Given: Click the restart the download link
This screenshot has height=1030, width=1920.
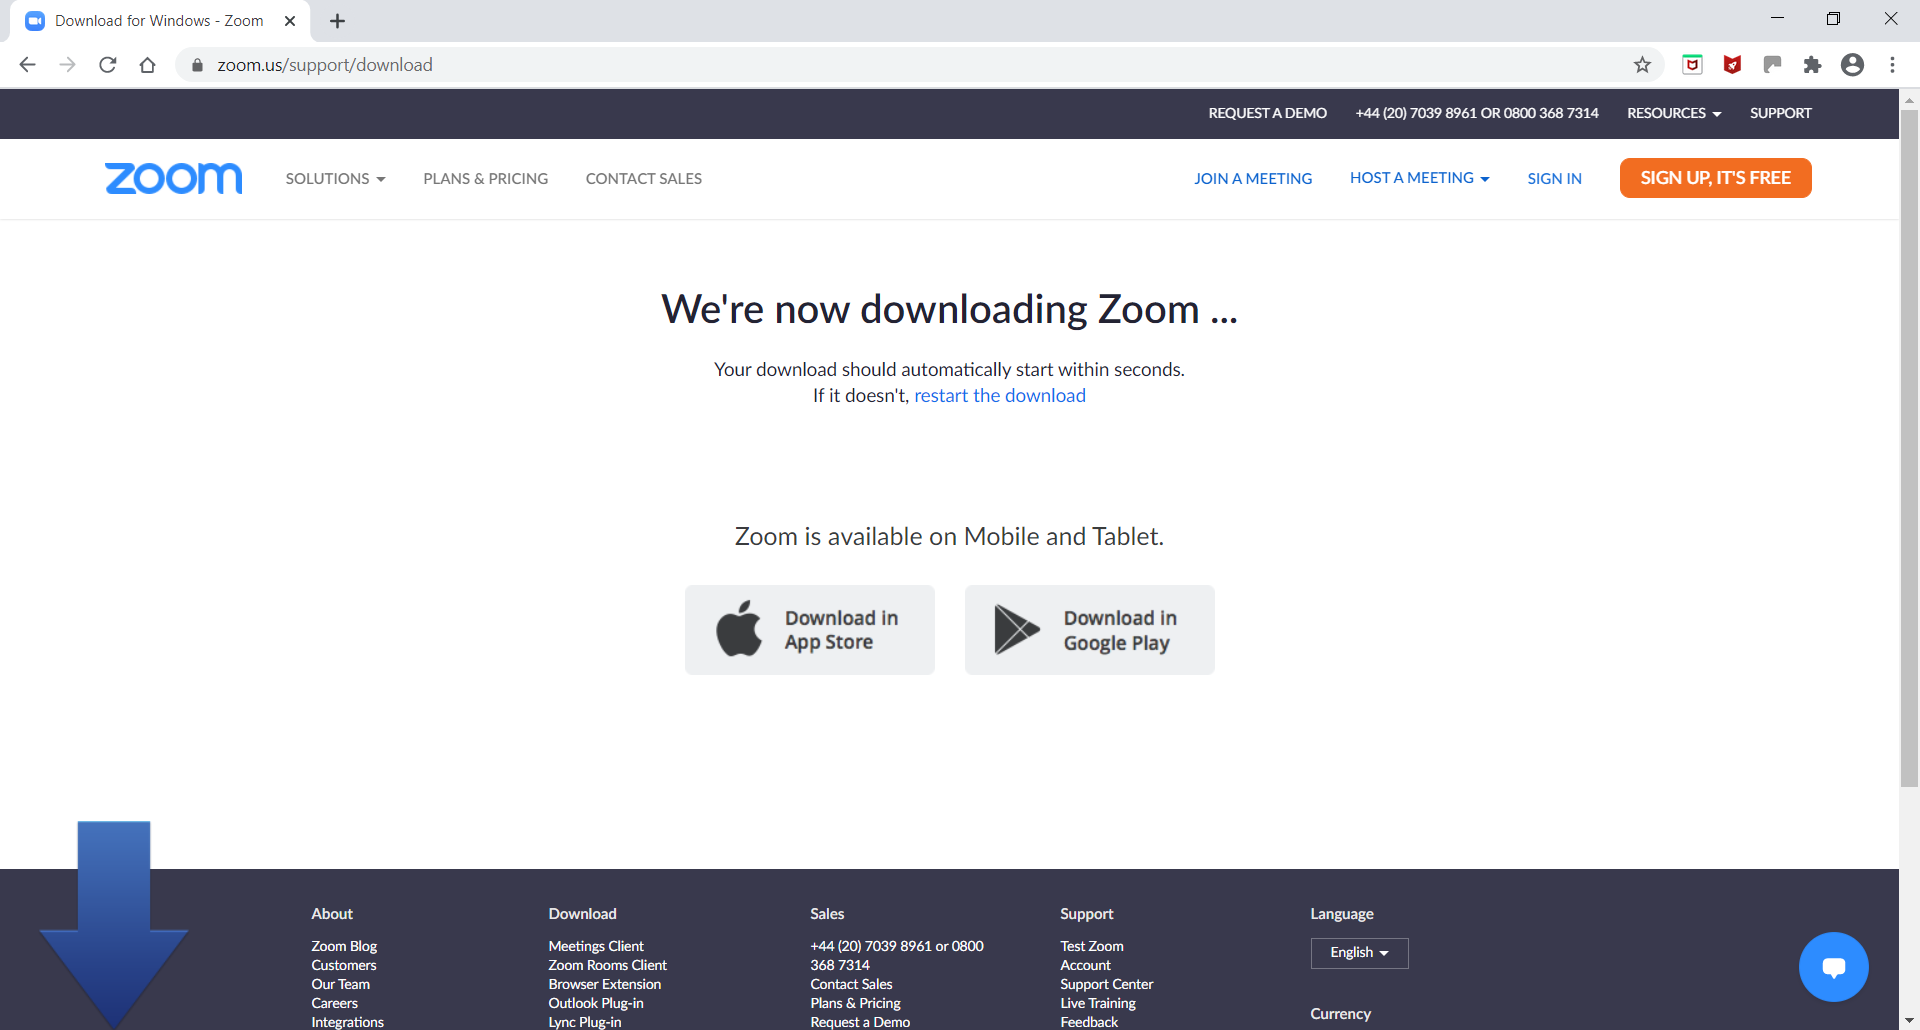Looking at the screenshot, I should [x=999, y=396].
